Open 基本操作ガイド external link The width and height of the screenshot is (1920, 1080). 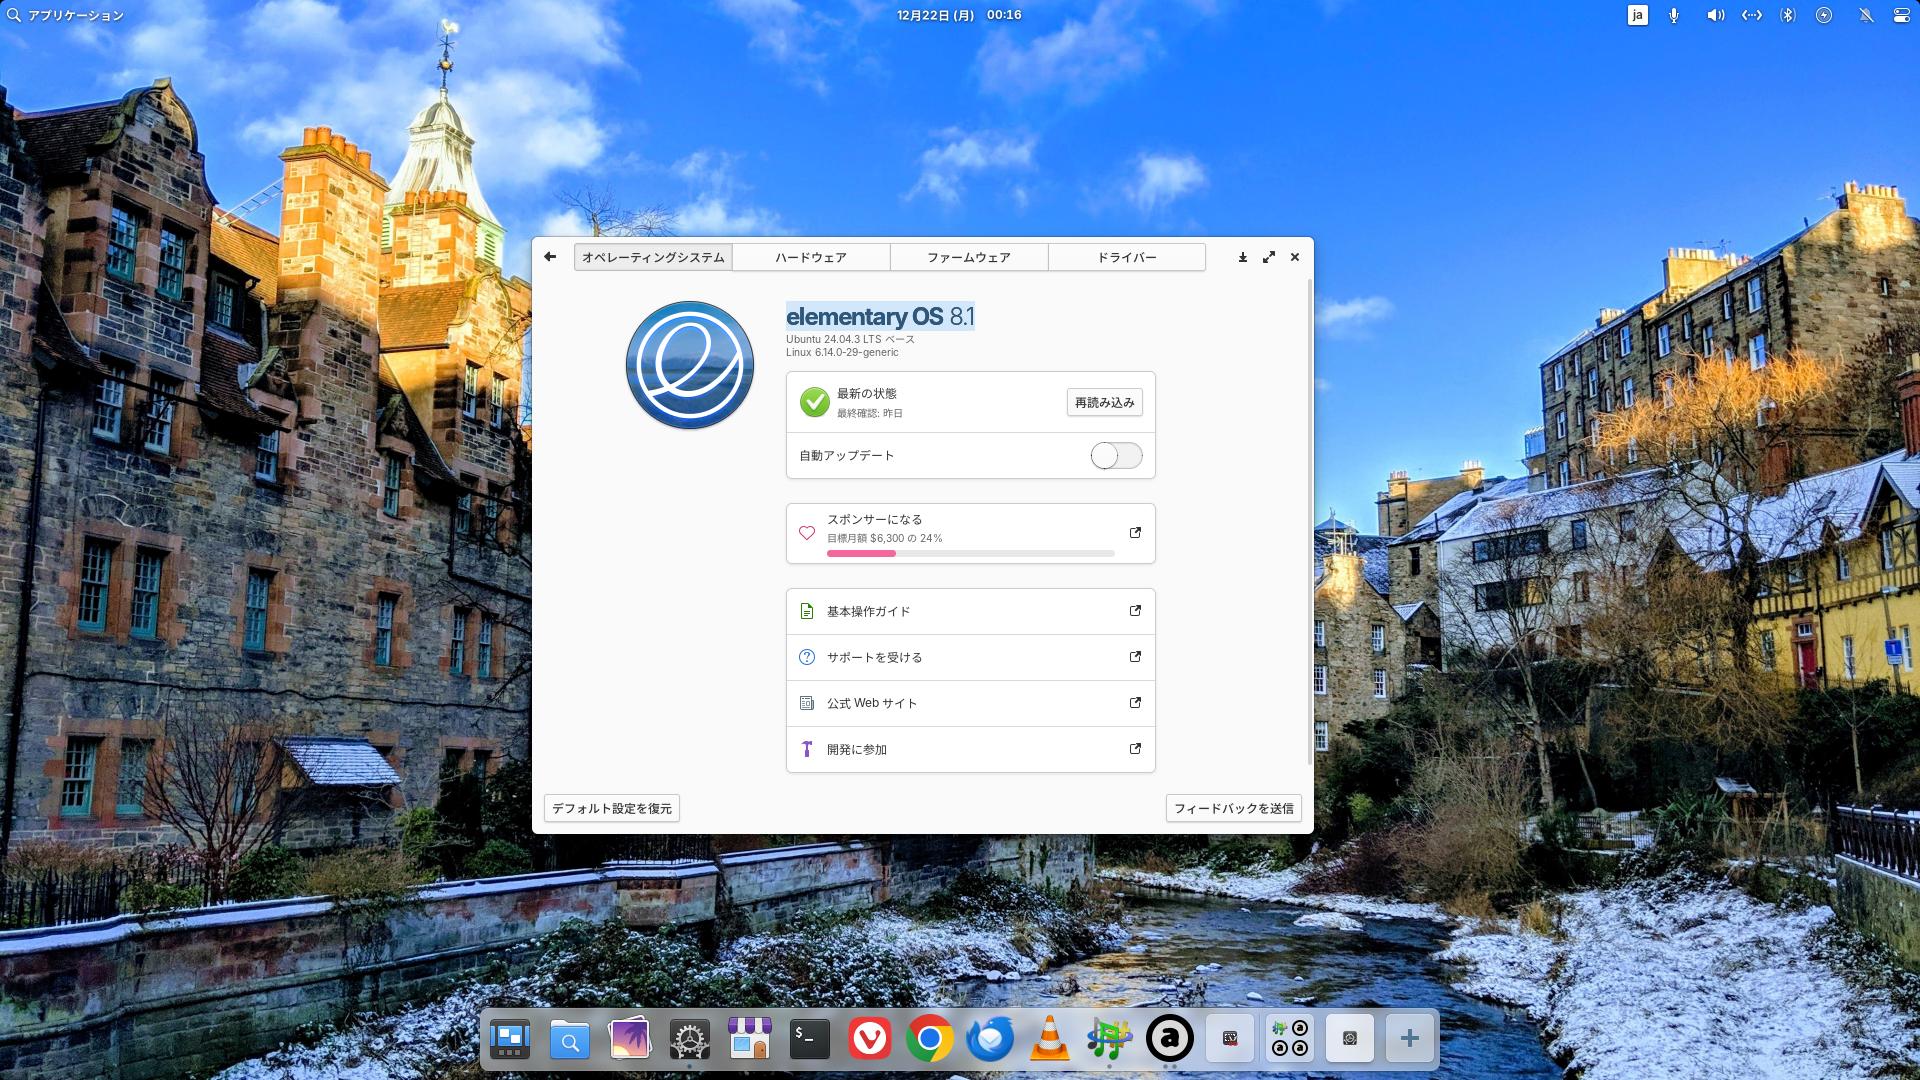970,611
